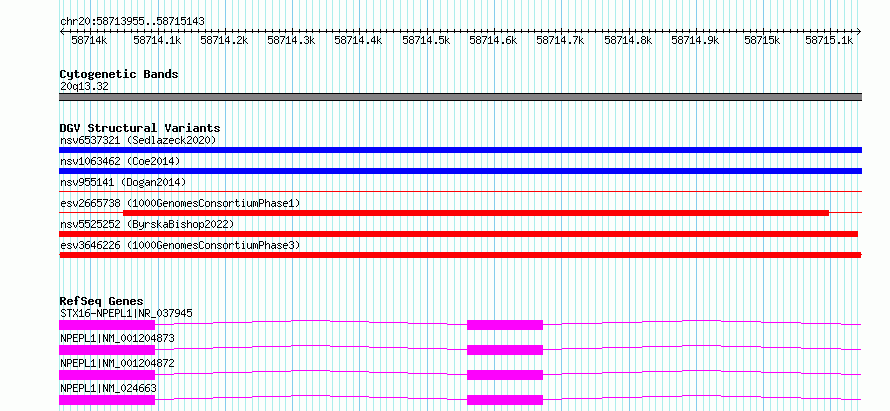
Task: Open transcript NPEPL1|NM_001204873 label
Action: click(x=117, y=338)
